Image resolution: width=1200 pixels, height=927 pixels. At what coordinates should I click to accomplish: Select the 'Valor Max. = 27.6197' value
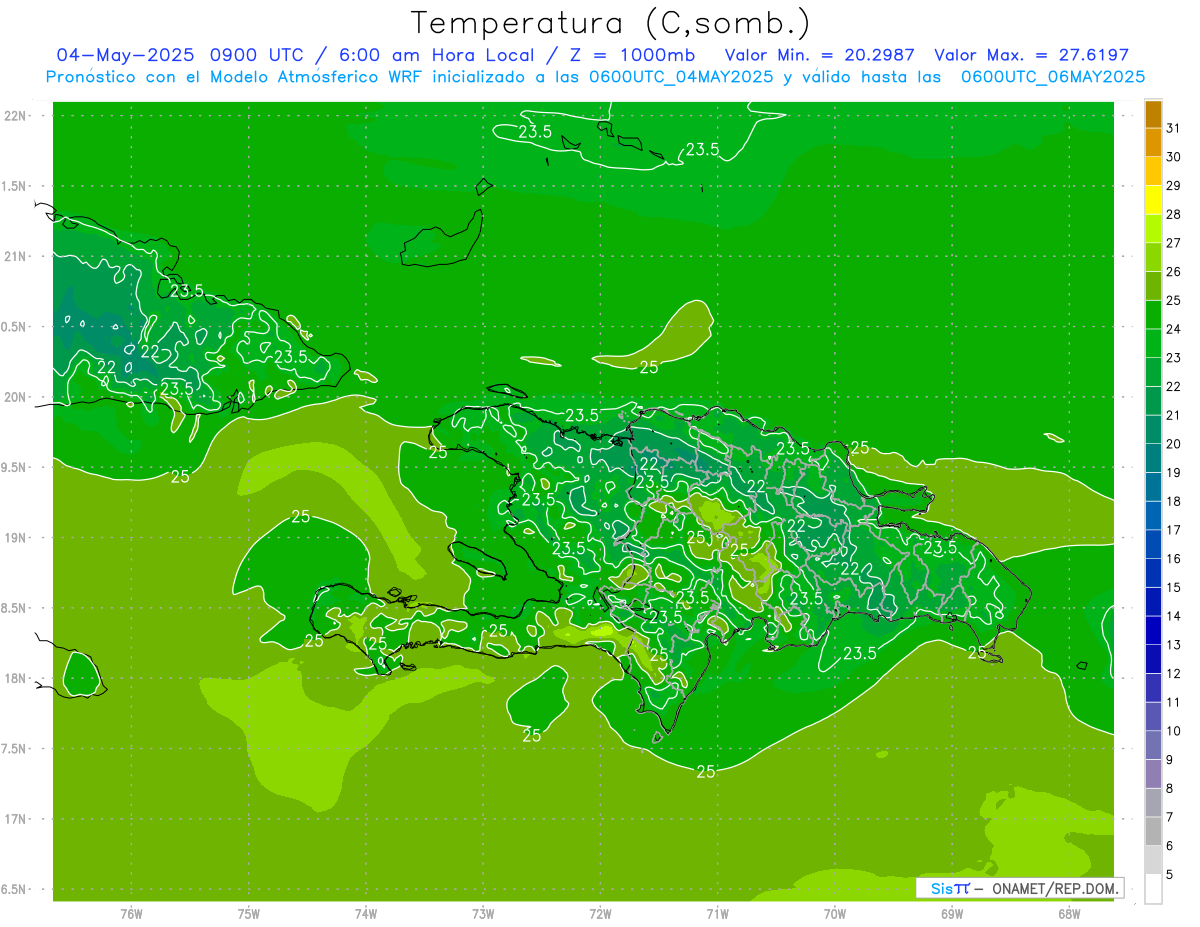1031,55
